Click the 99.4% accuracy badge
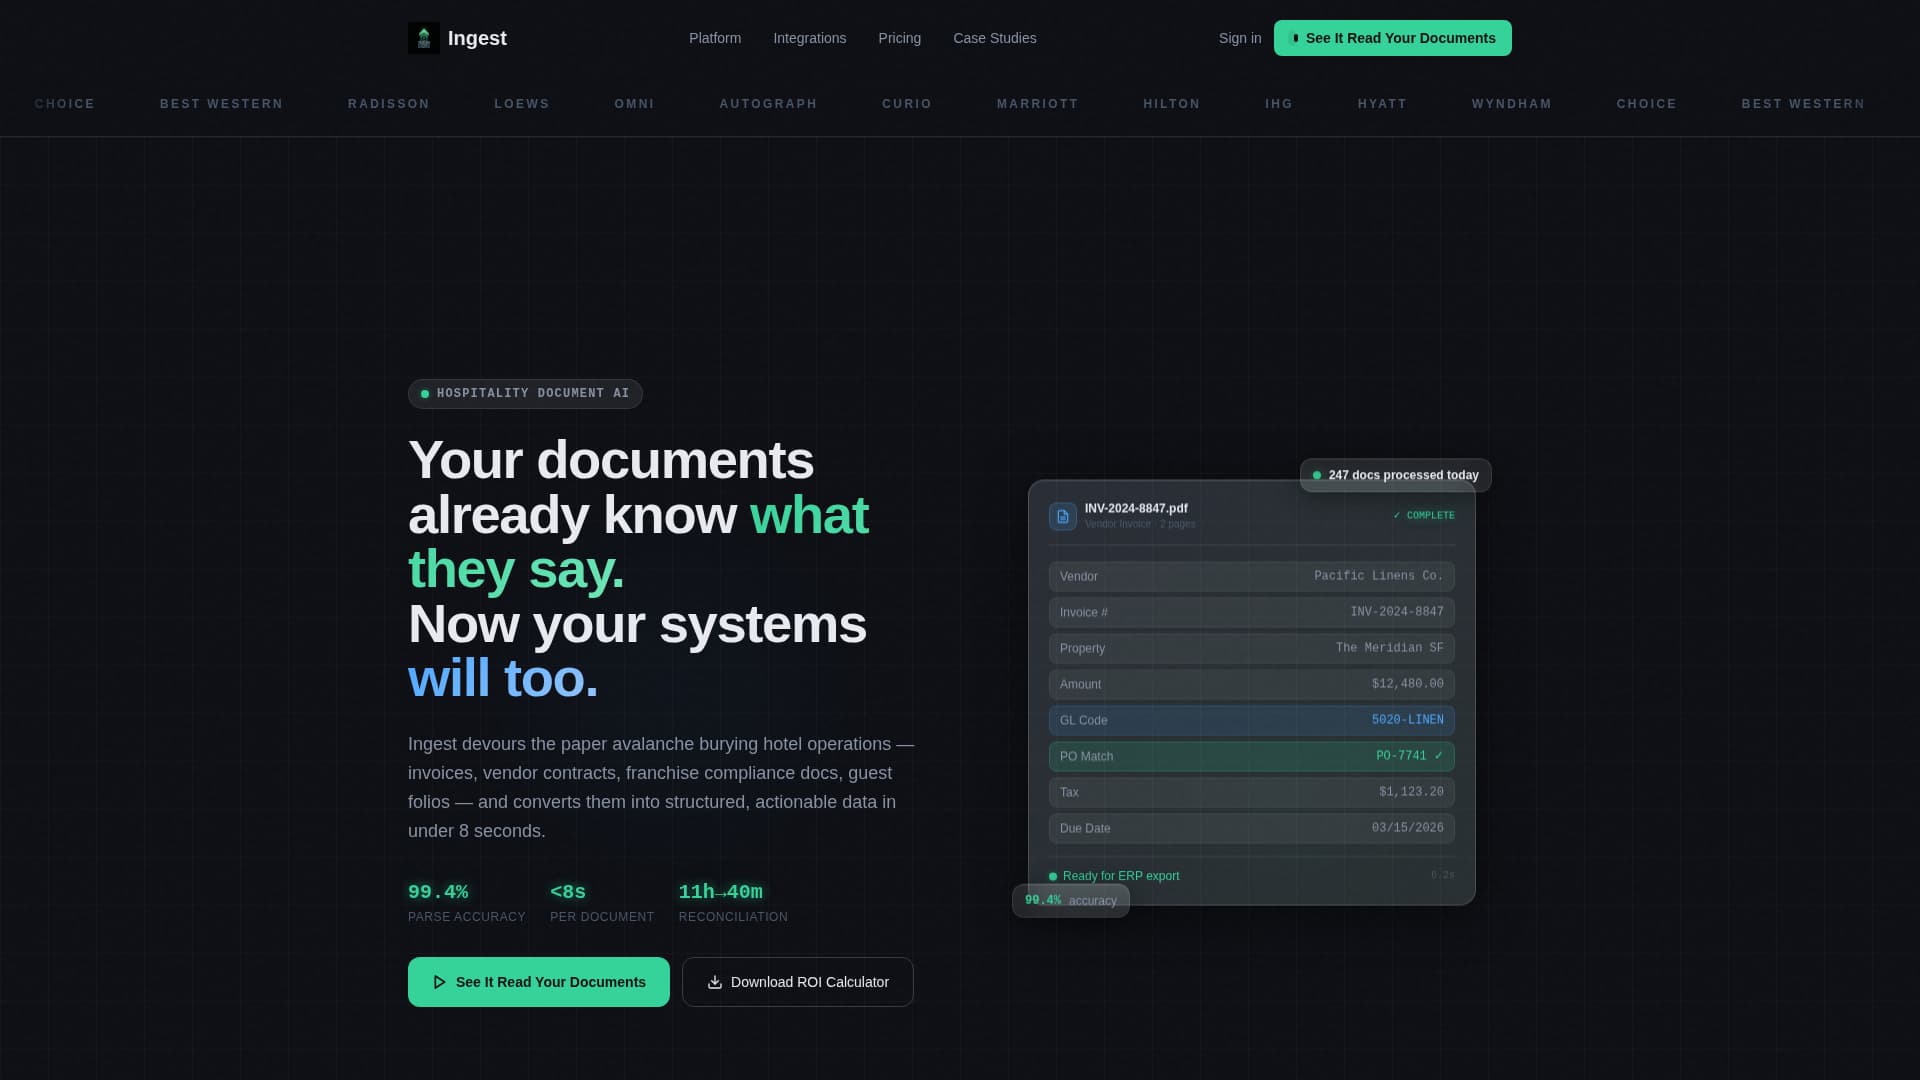 (1070, 900)
